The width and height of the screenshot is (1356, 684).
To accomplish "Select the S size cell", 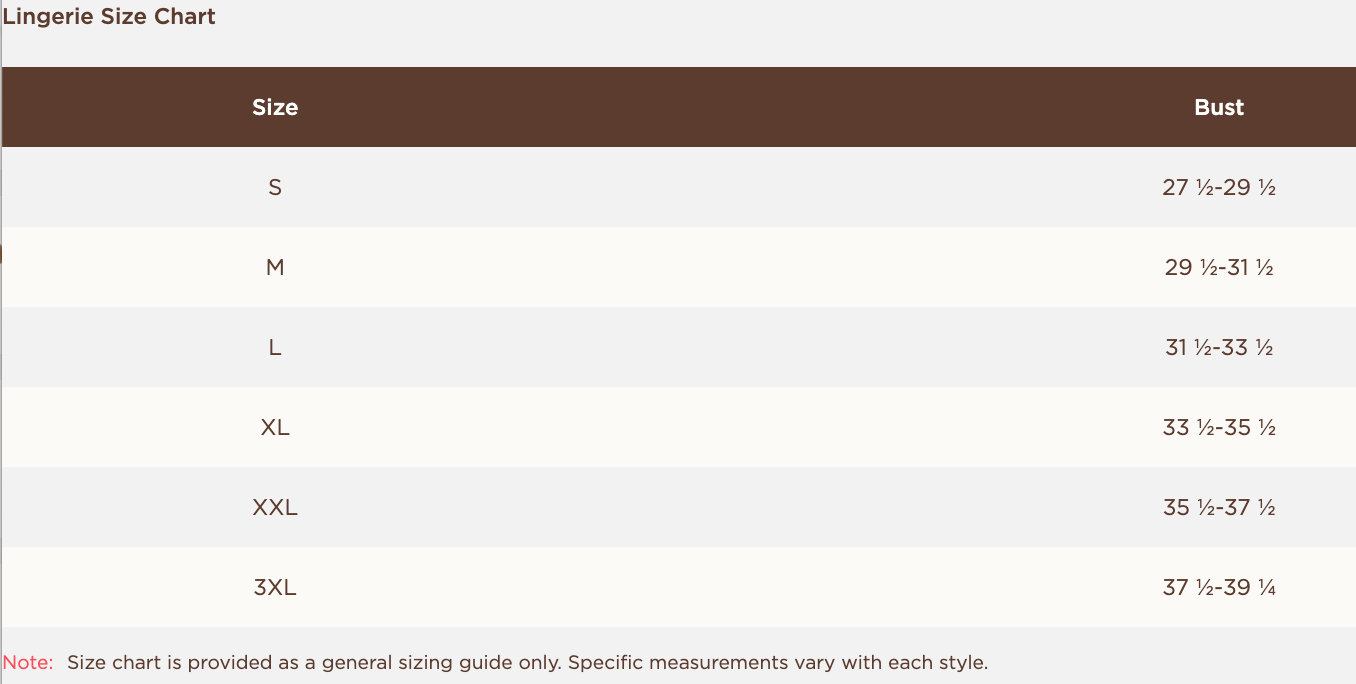I will [x=275, y=187].
